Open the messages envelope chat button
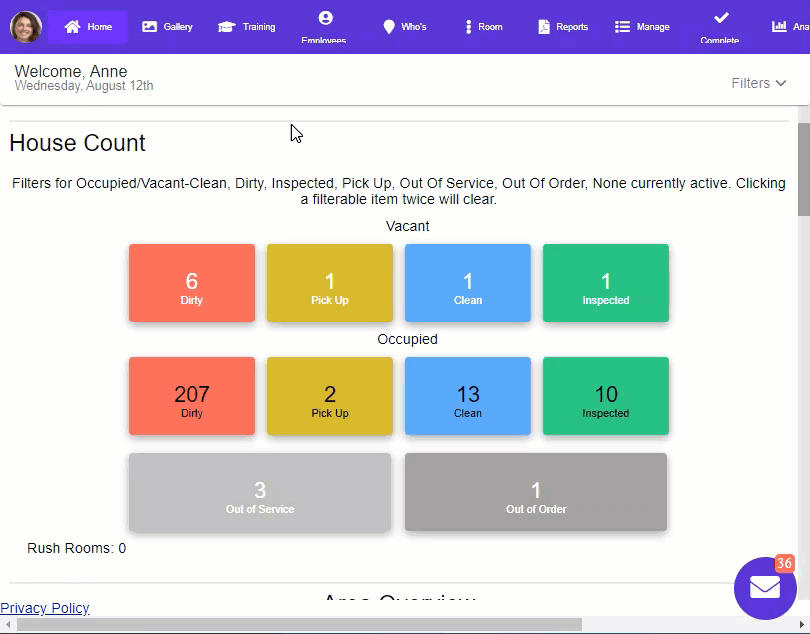This screenshot has width=810, height=634. (765, 588)
